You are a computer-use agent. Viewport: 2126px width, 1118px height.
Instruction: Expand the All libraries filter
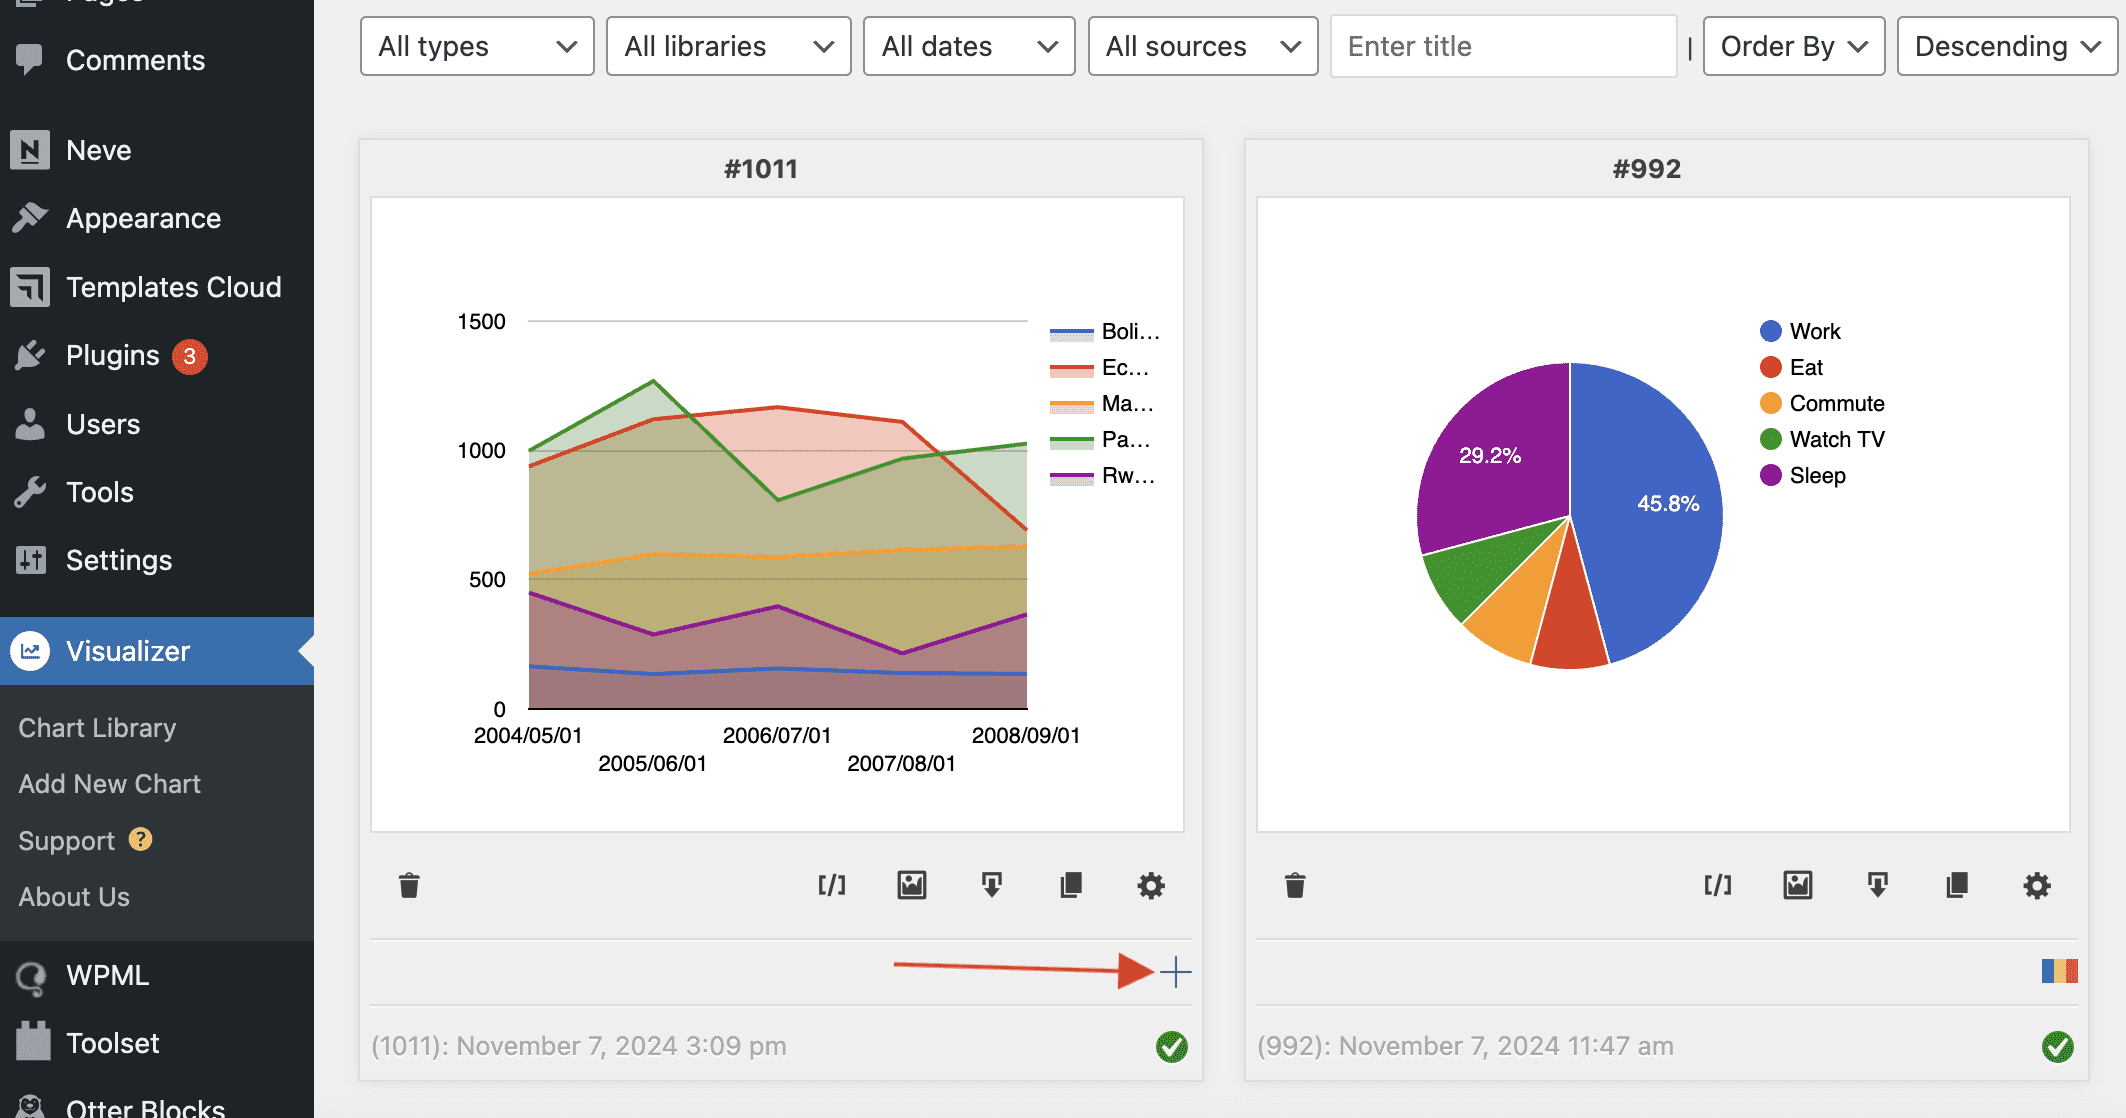pyautogui.click(x=728, y=46)
